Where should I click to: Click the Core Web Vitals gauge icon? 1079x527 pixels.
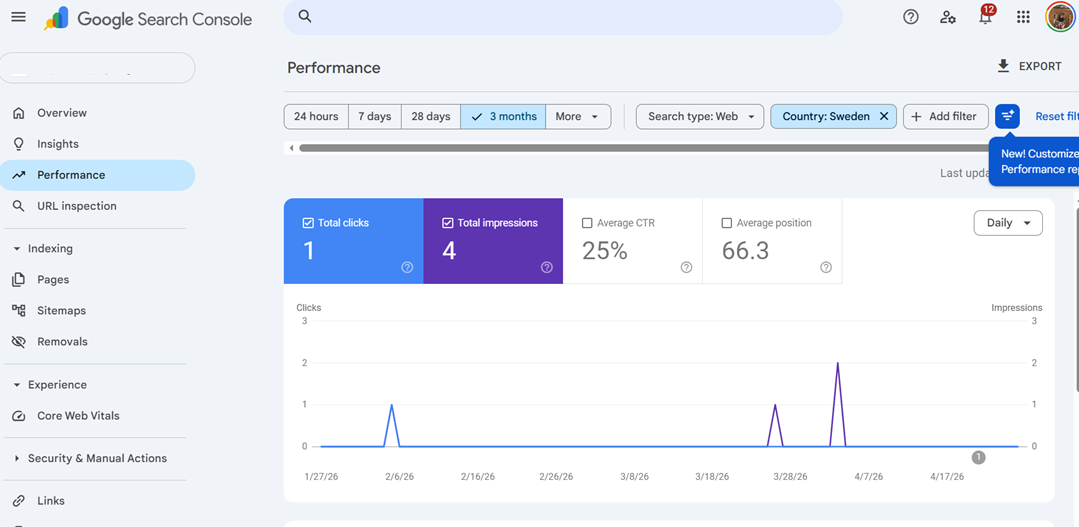click(19, 416)
